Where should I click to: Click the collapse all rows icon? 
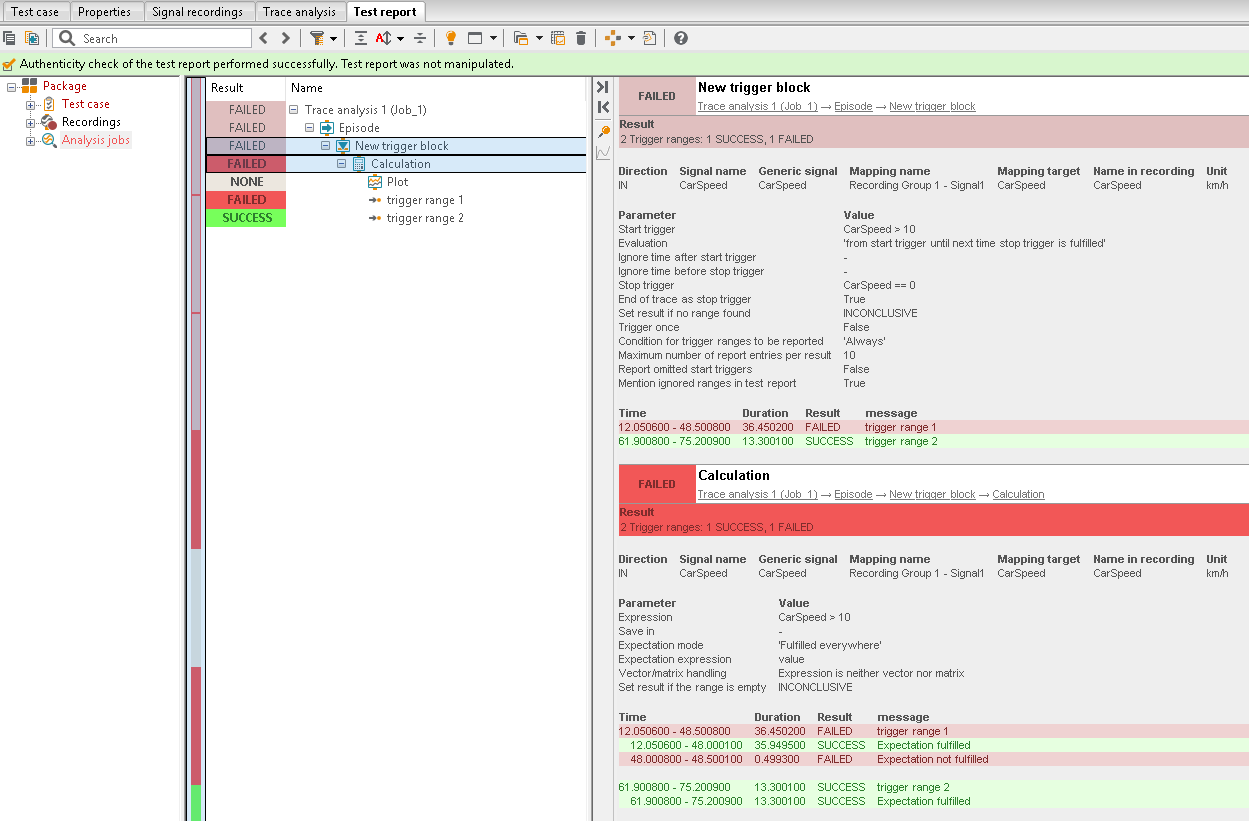420,38
